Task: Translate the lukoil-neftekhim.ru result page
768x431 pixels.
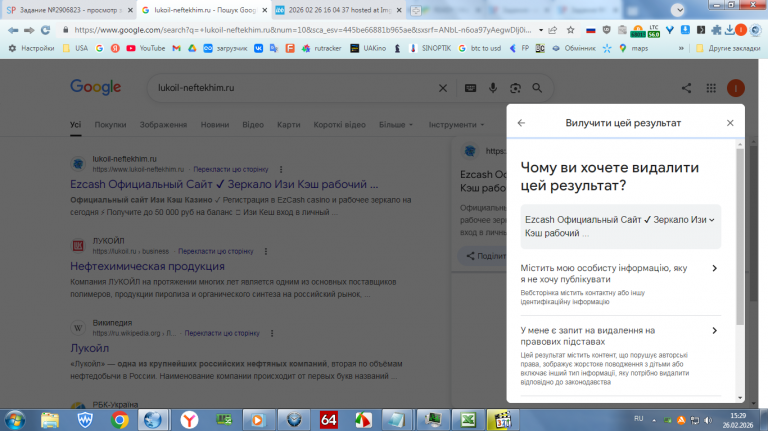Action: click(x=231, y=169)
